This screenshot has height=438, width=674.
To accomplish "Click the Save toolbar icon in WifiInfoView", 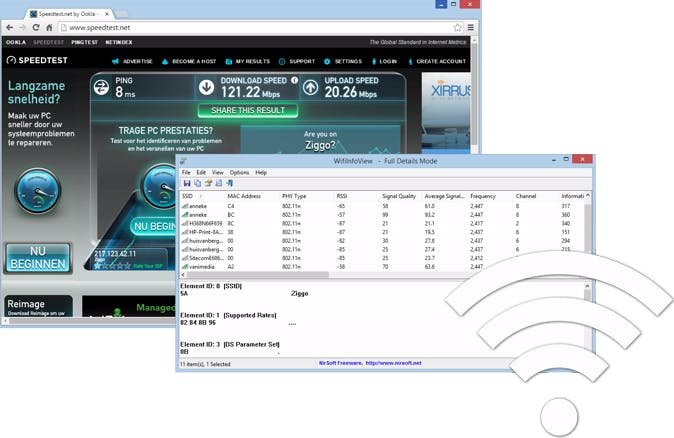I will pos(187,183).
